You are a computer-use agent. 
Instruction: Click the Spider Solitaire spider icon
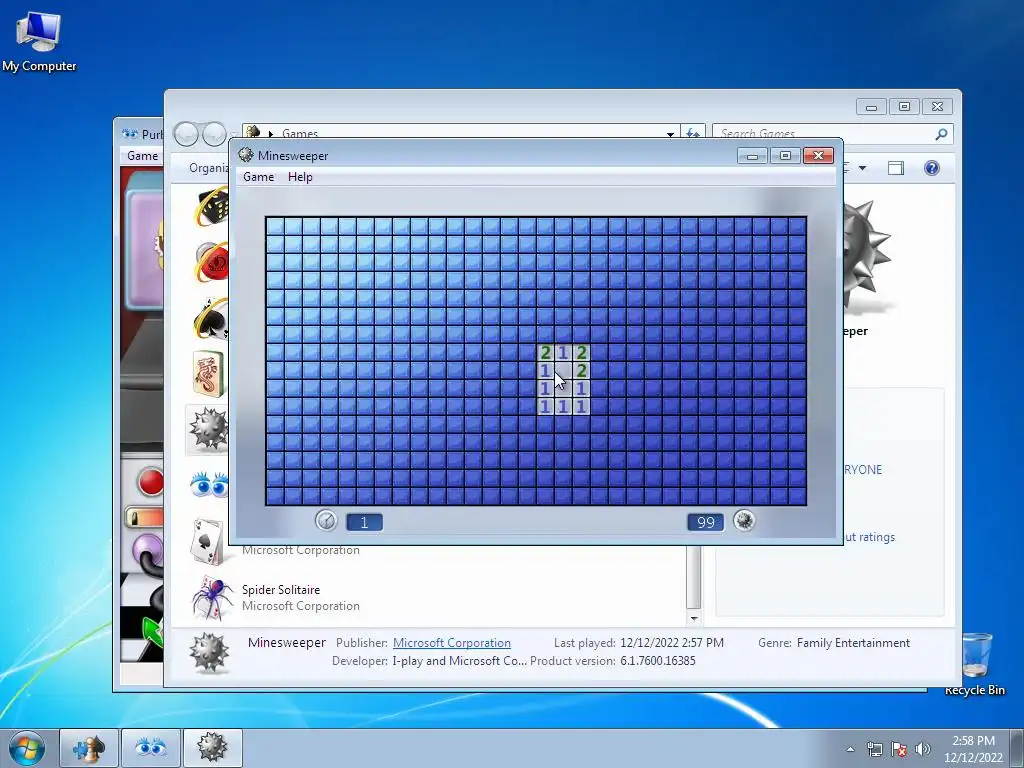pyautogui.click(x=212, y=598)
